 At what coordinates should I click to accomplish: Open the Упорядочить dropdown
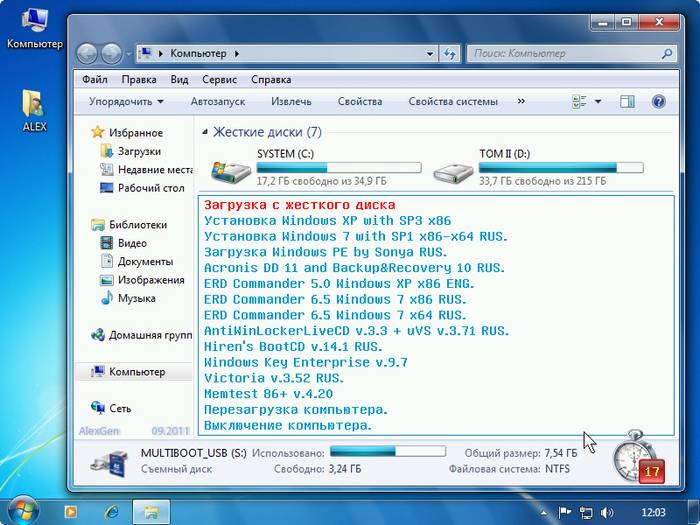click(126, 101)
